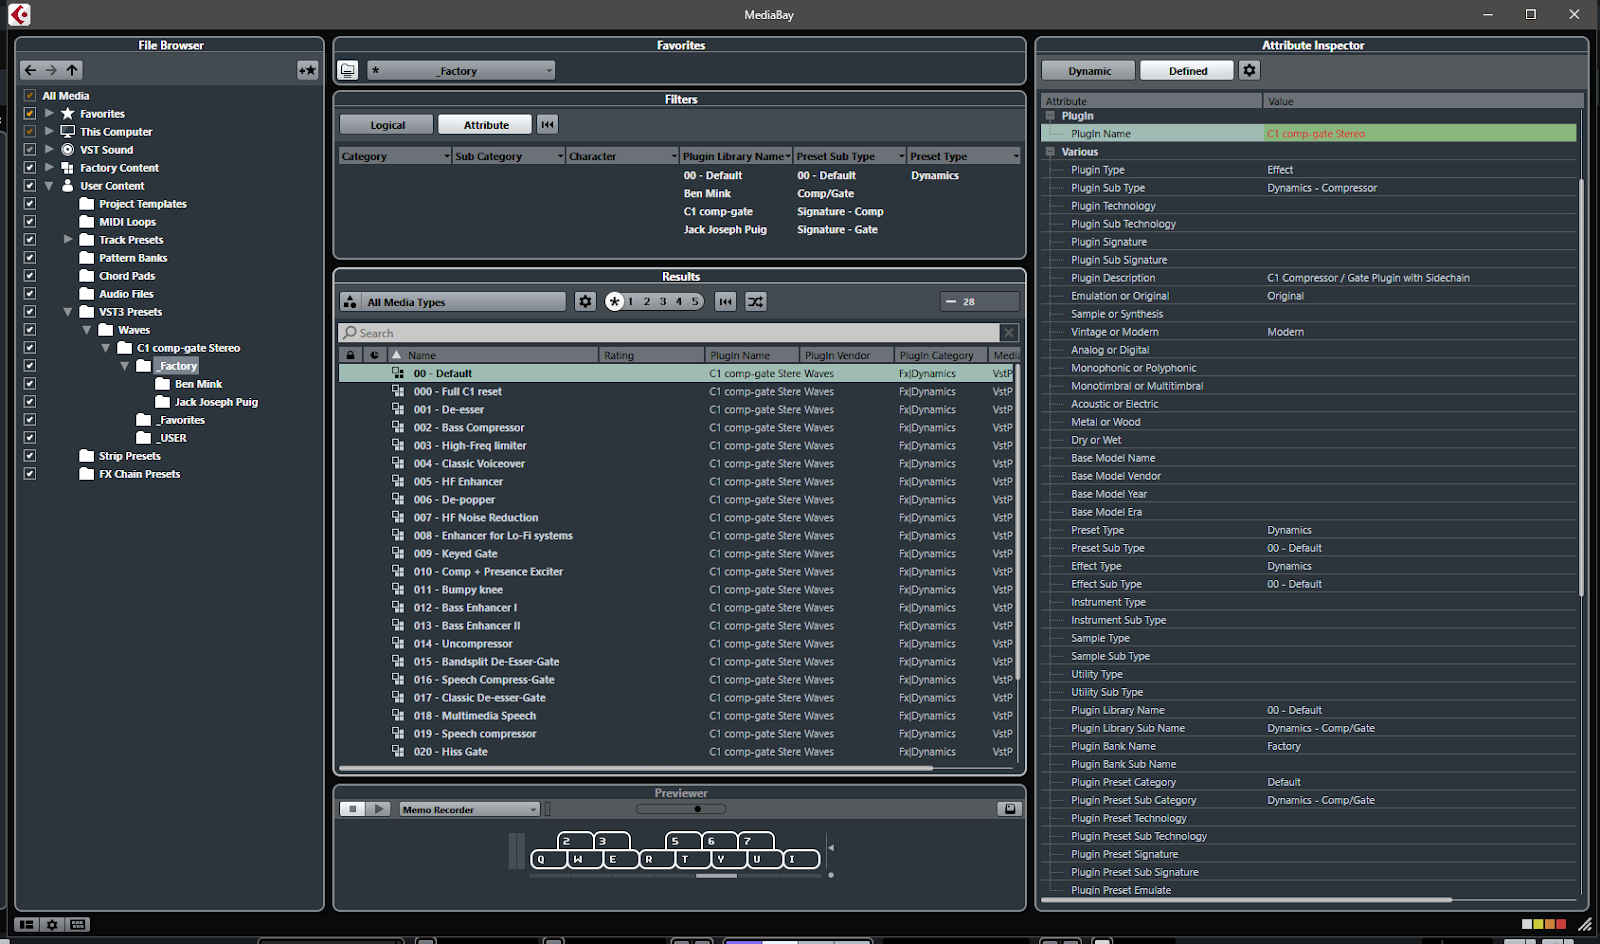Viewport: 1600px width, 944px height.
Task: Click in the Results search field
Action: [669, 333]
